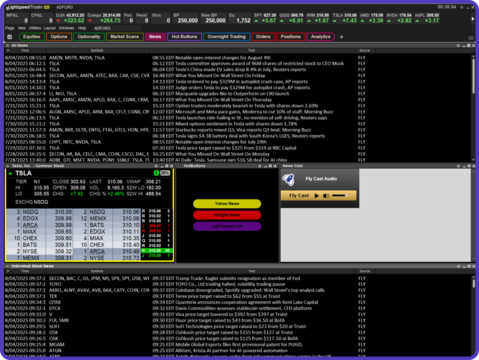Open the Google News hot button
The image size is (479, 360).
click(227, 215)
